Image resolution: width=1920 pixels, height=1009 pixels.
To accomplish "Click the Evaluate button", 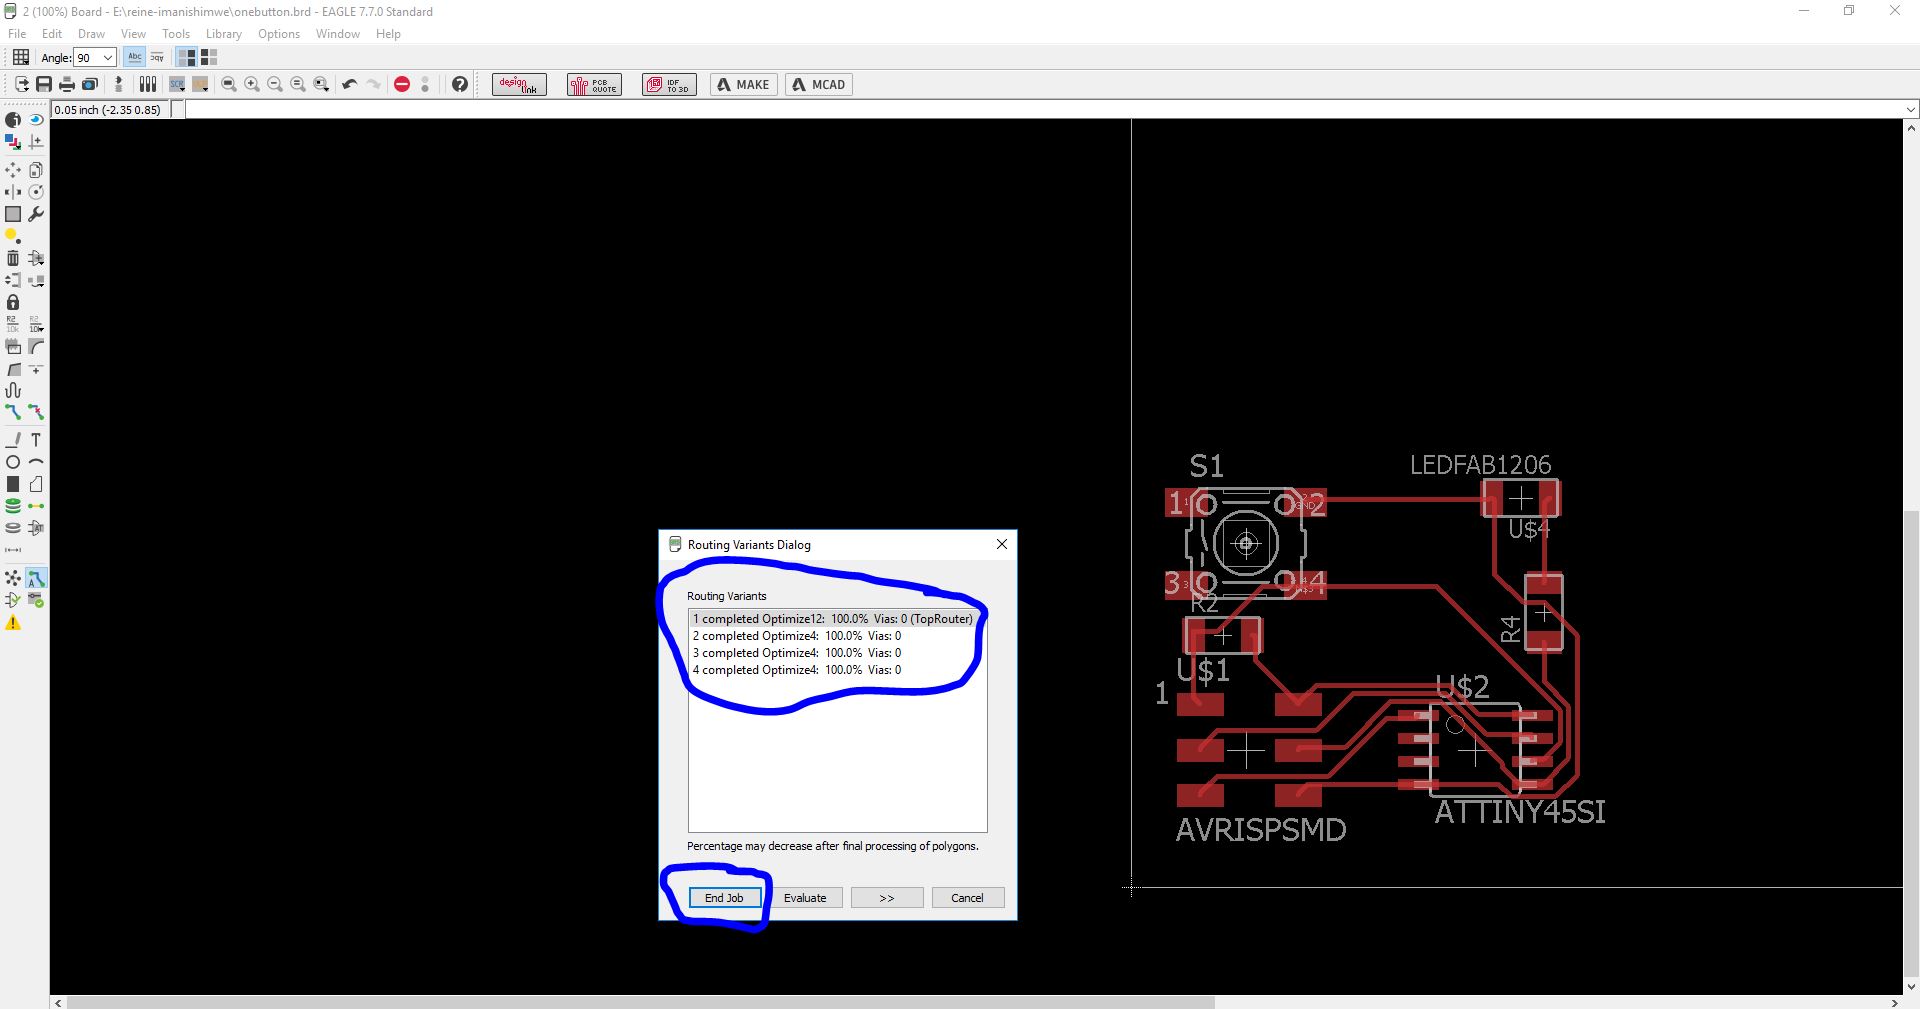I will (x=805, y=898).
